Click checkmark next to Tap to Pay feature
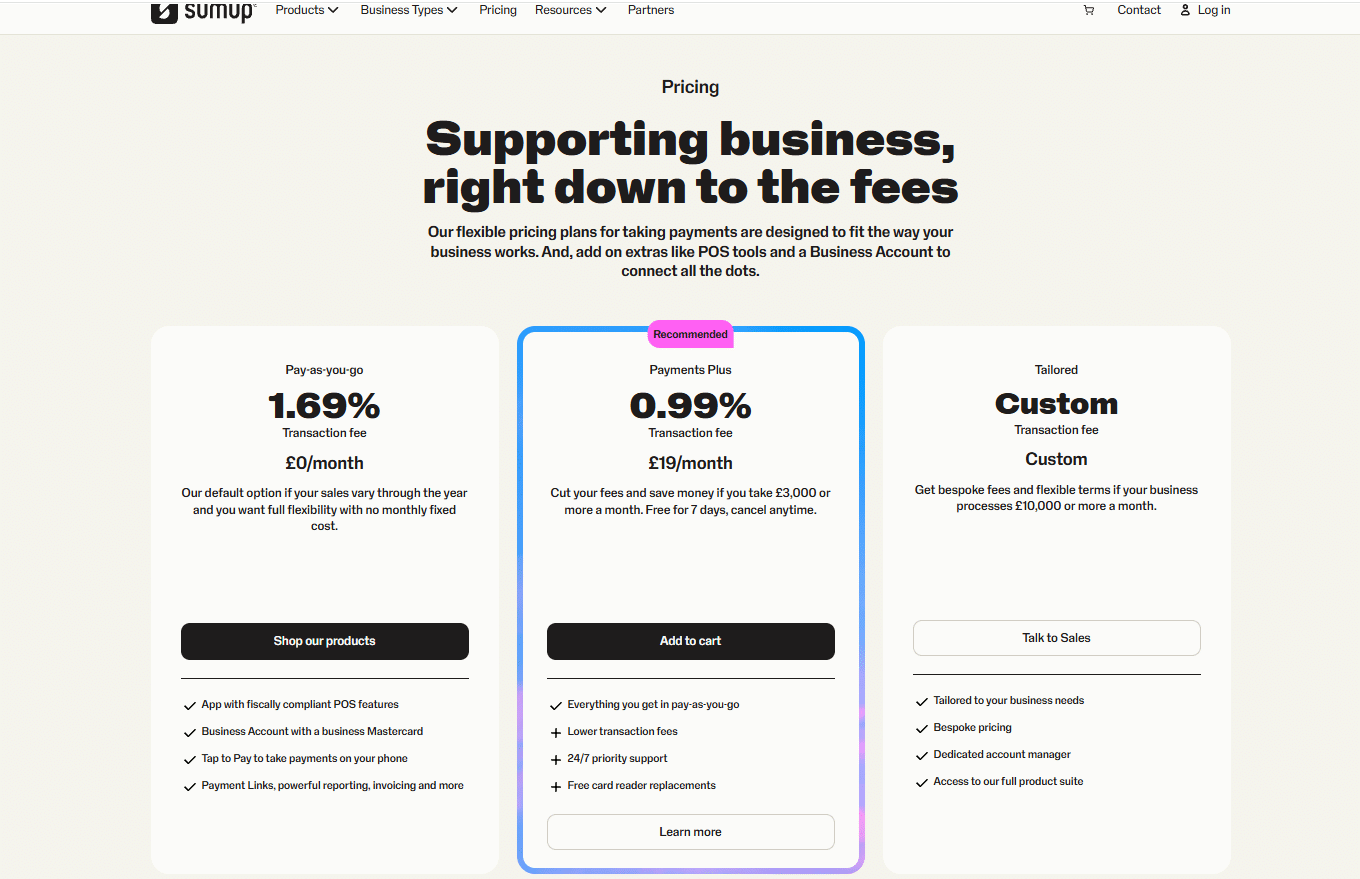 point(190,759)
